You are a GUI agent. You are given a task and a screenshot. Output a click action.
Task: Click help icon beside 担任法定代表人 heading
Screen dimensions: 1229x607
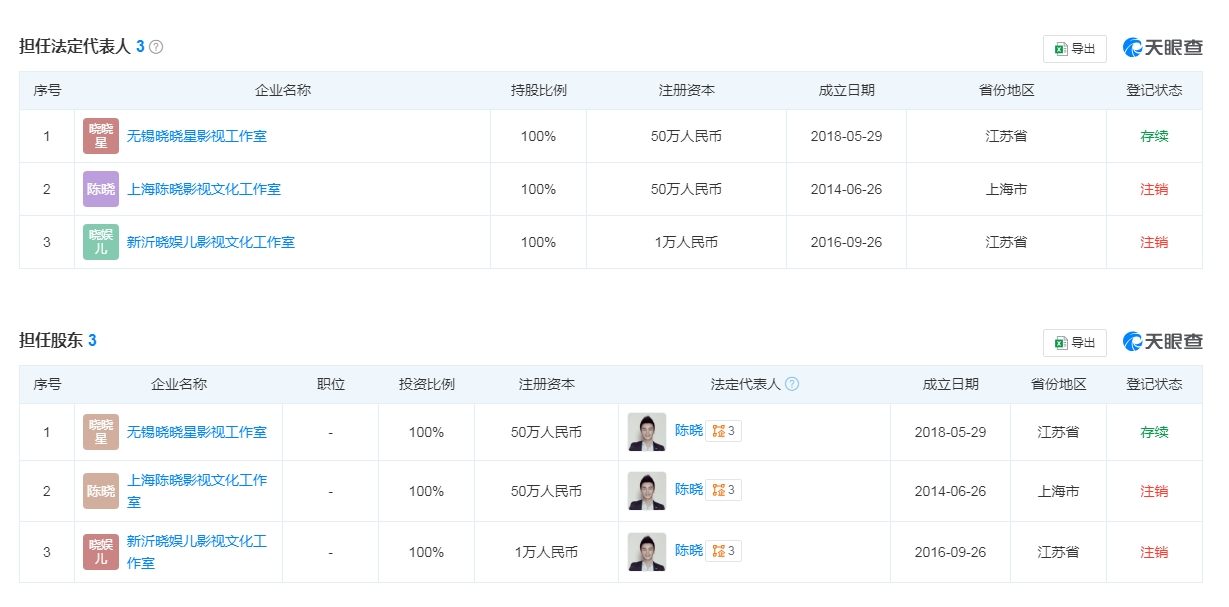point(156,47)
